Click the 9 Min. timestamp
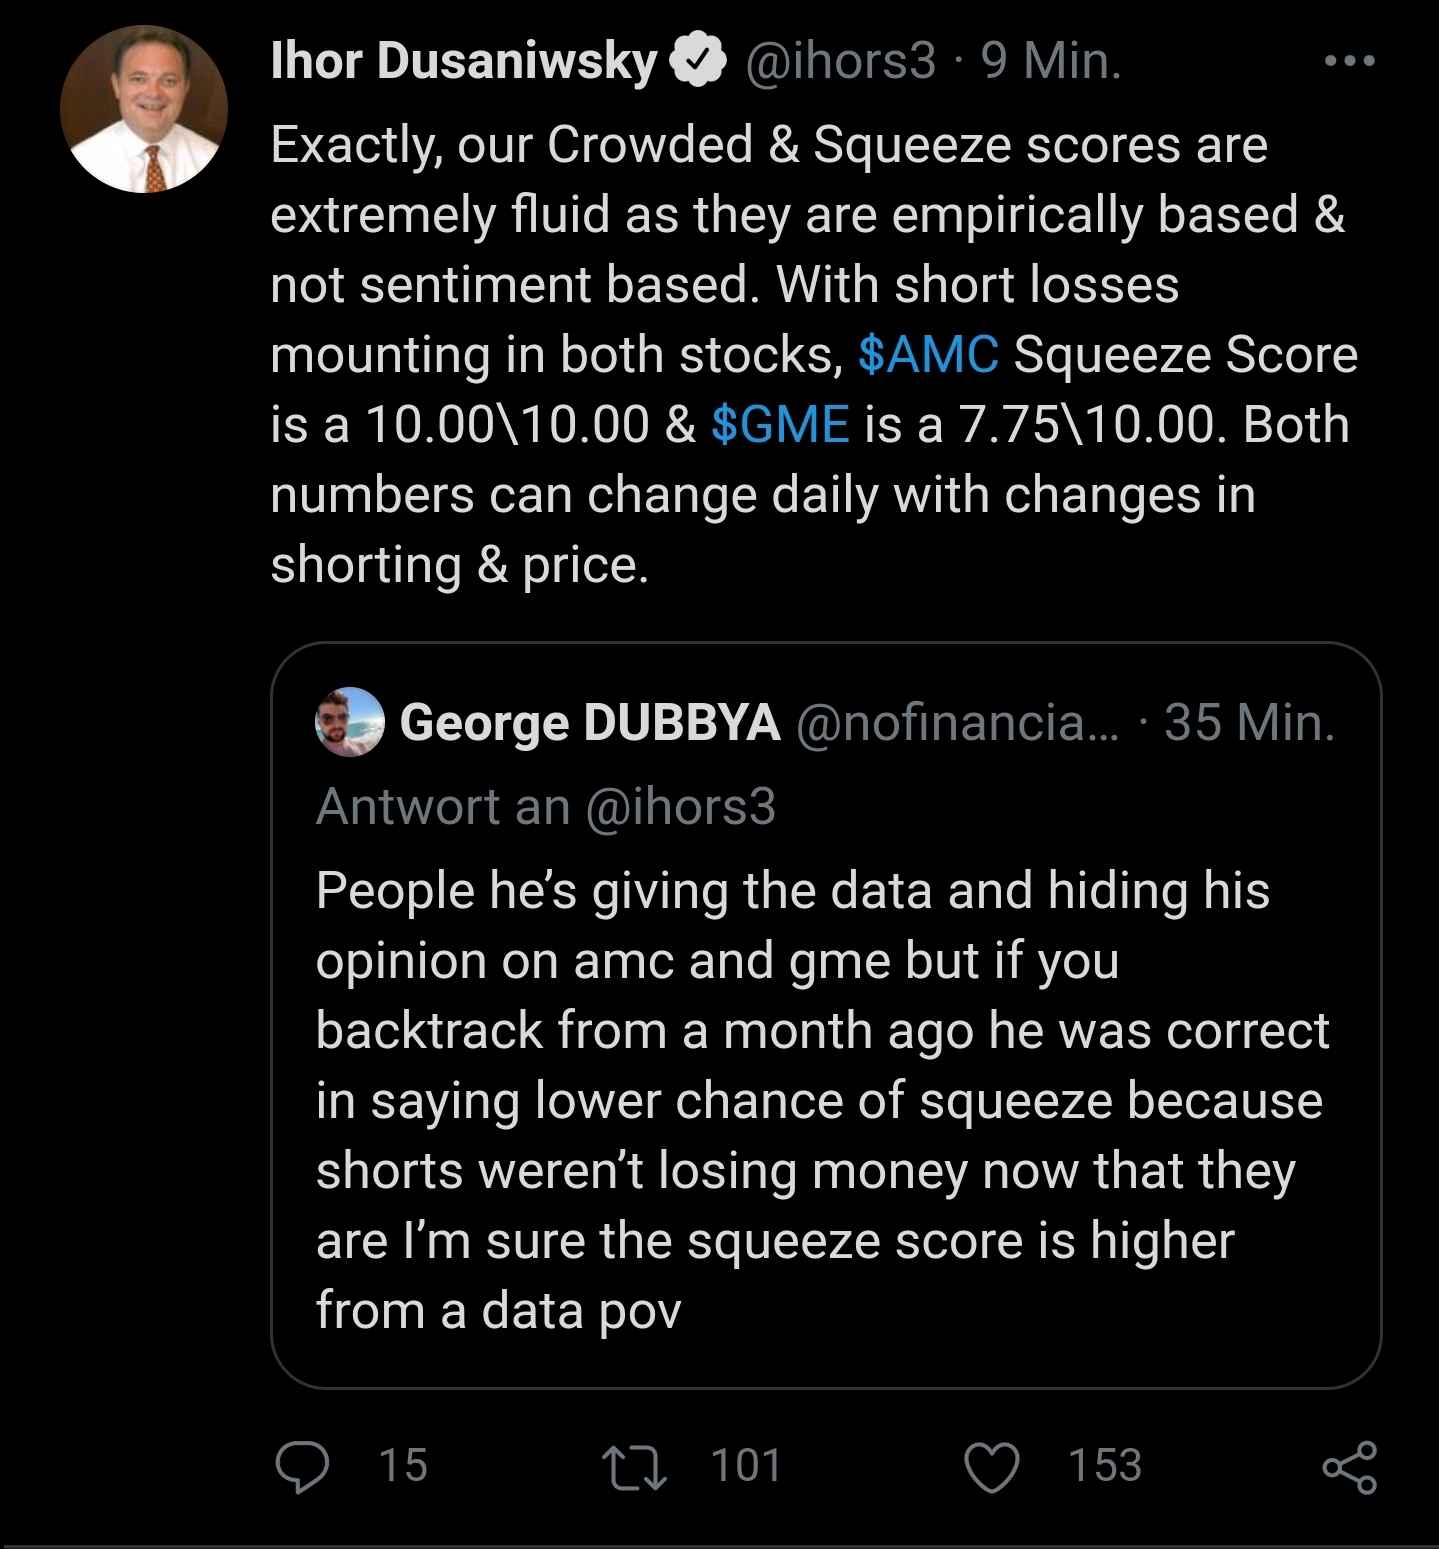1439x1549 pixels. [x=1051, y=62]
